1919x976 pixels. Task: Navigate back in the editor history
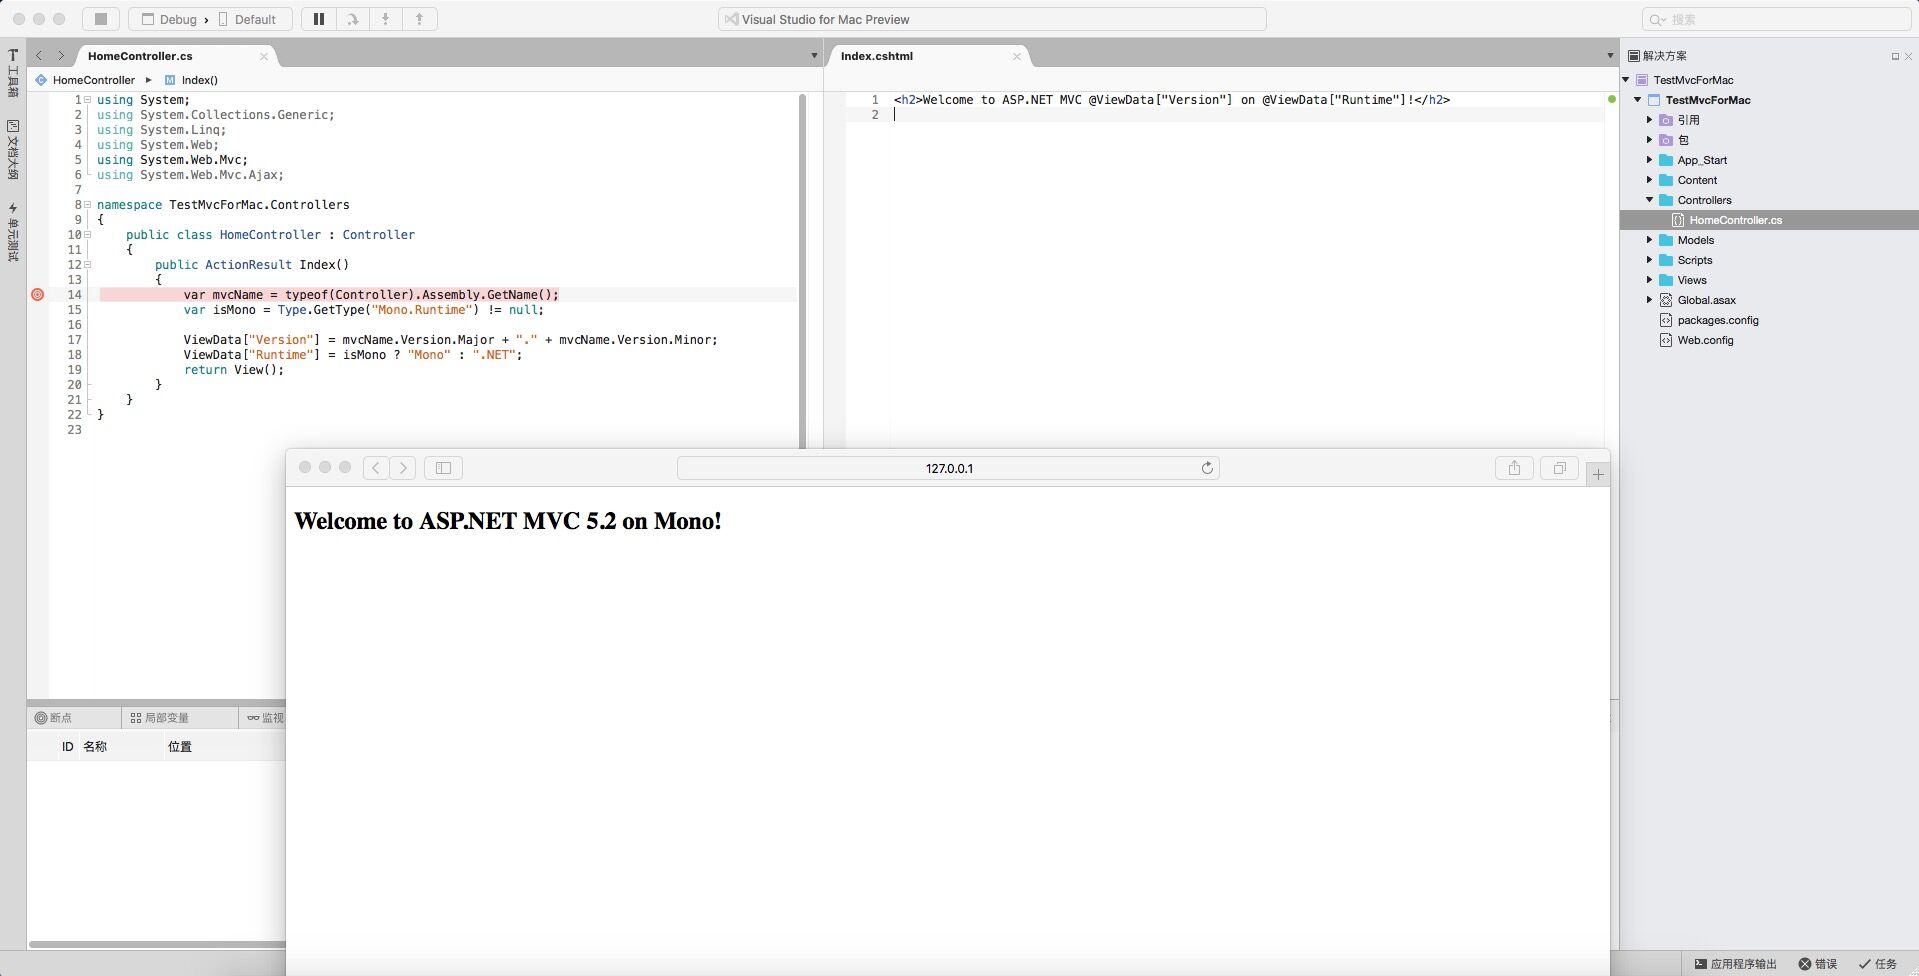coord(39,56)
